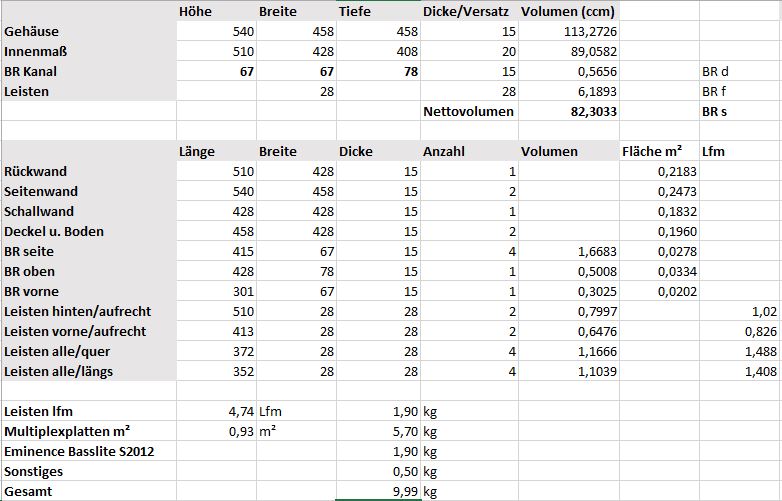Select Leisten alle/längs Länge cell 352
Image resolution: width=782 pixels, height=501 pixels.
[x=216, y=371]
